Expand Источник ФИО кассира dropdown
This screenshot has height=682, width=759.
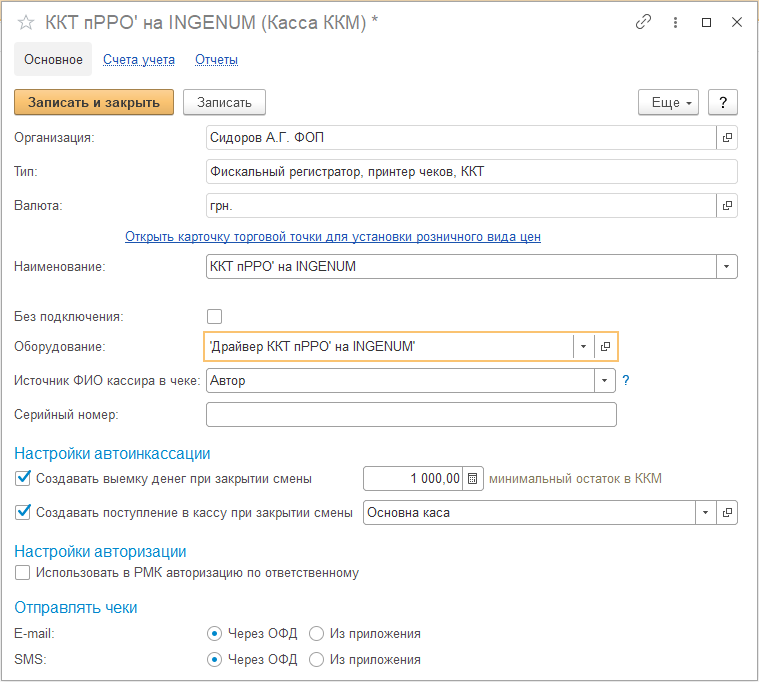tap(605, 380)
